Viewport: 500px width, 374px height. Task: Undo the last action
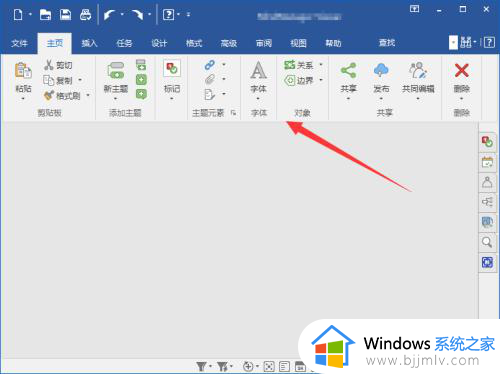(x=109, y=15)
